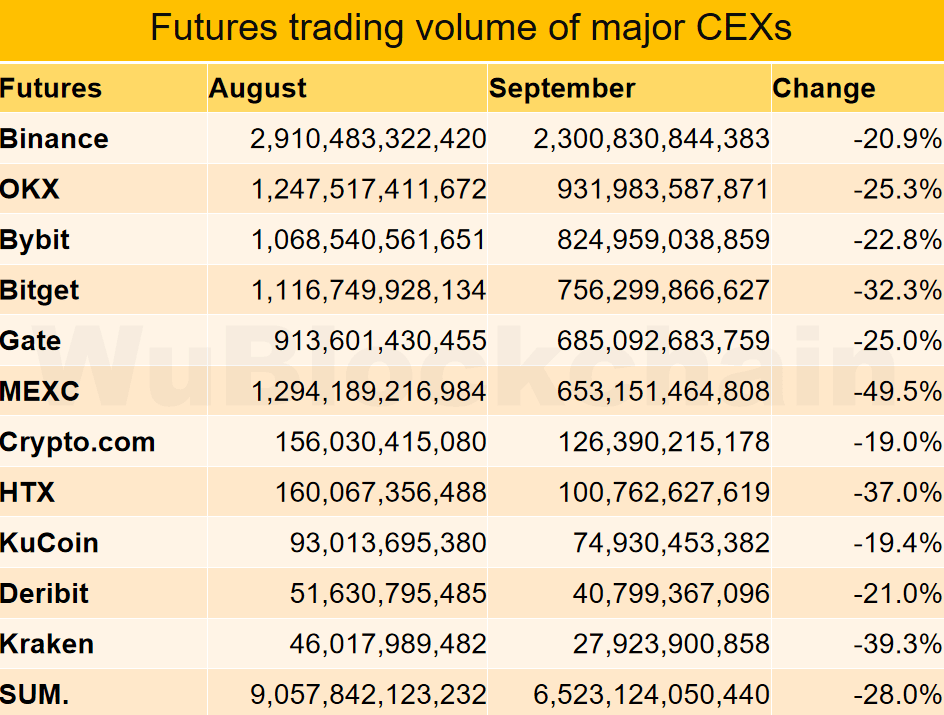The height and width of the screenshot is (715, 944).
Task: Select the September column header
Action: [x=562, y=88]
